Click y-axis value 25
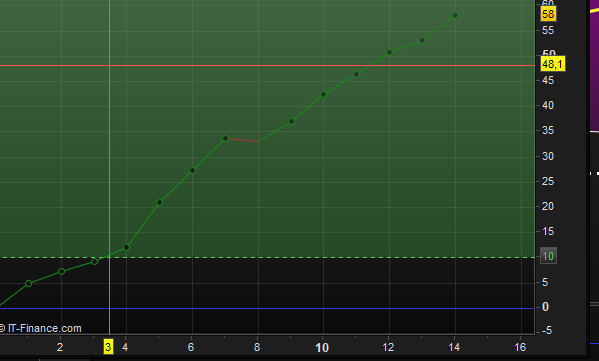This screenshot has width=599, height=361. (548, 181)
